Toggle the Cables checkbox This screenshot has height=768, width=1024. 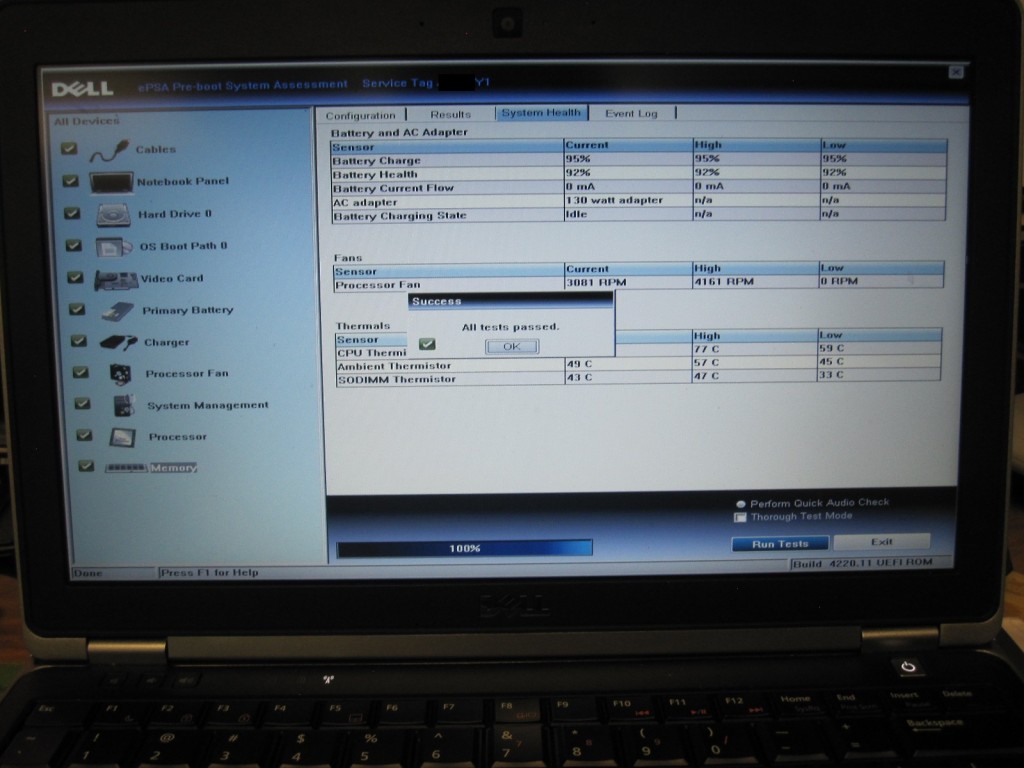point(69,148)
